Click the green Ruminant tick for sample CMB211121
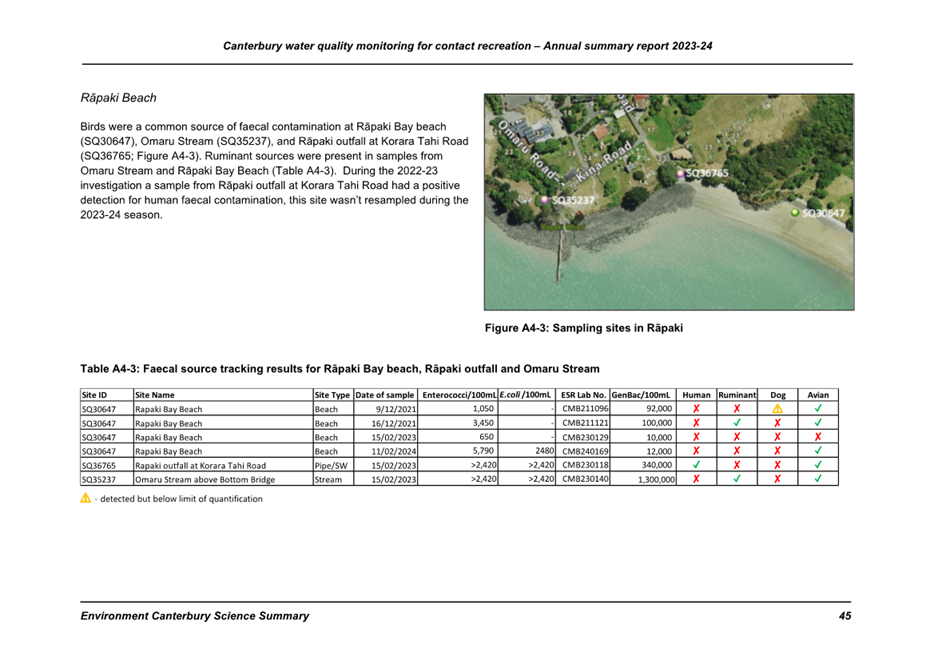The image size is (934, 661). tap(736, 423)
